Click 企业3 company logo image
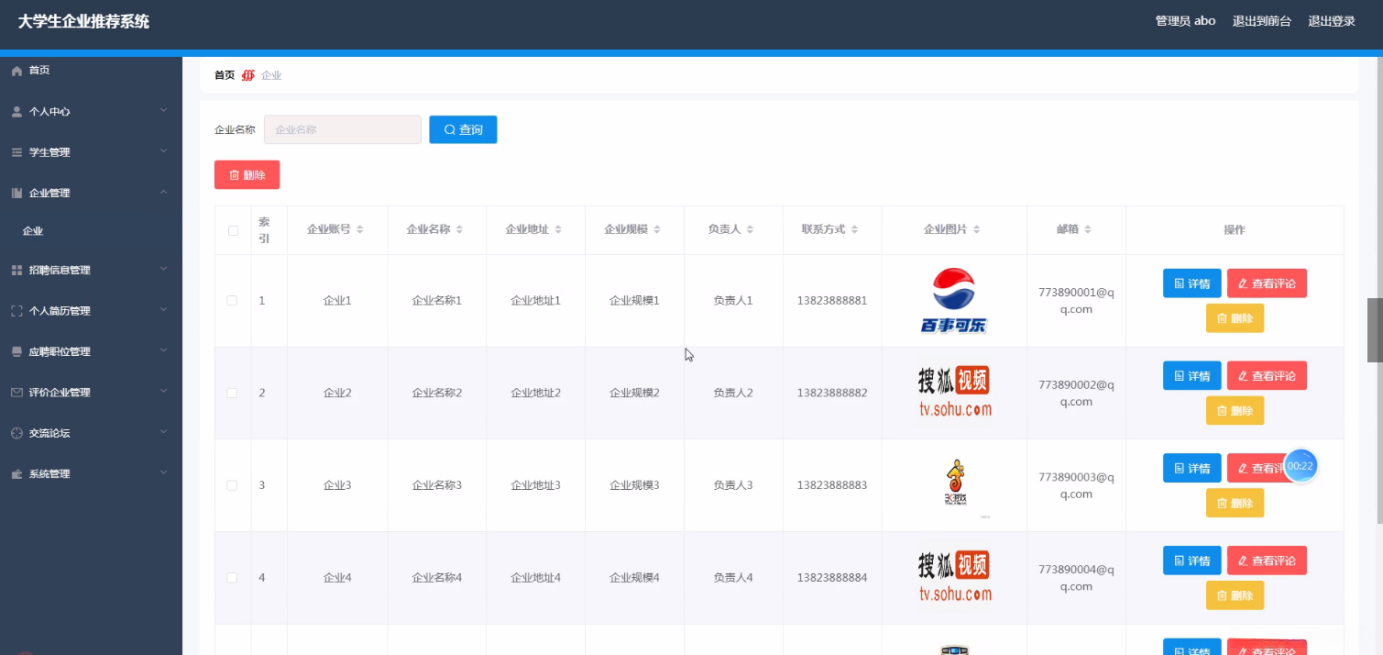 pos(955,484)
